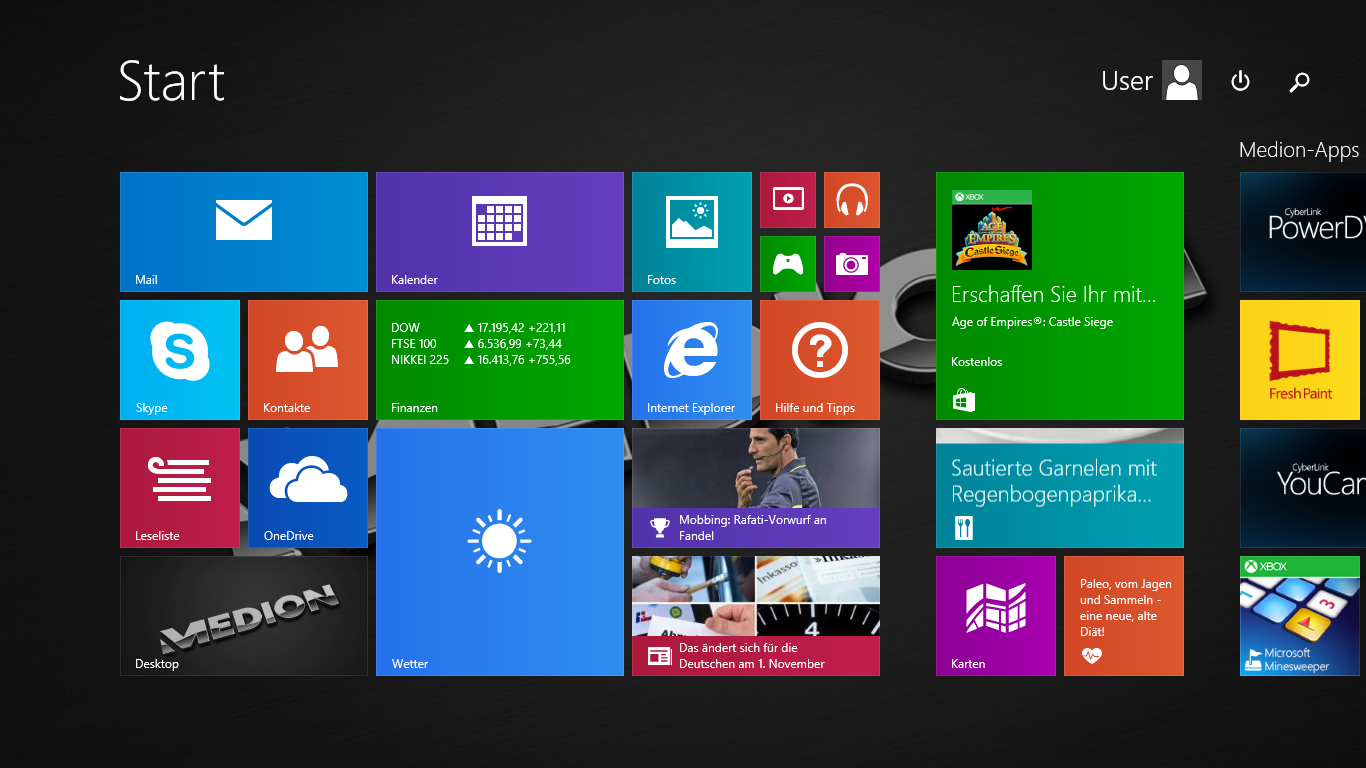Viewport: 1366px width, 768px height.
Task: Open Sautierte Garnelen recipe tile
Action: click(x=1060, y=488)
